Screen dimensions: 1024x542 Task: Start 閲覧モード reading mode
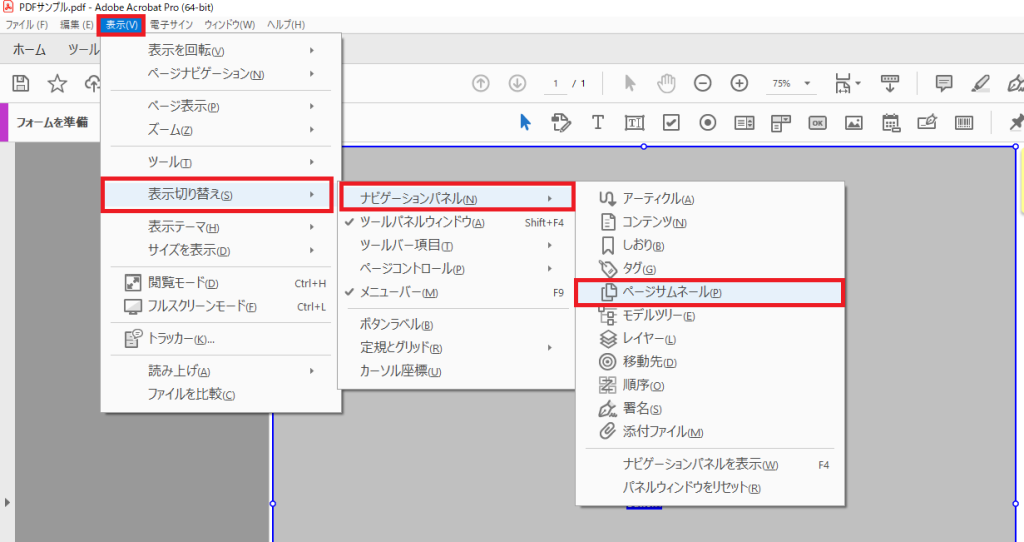click(221, 283)
